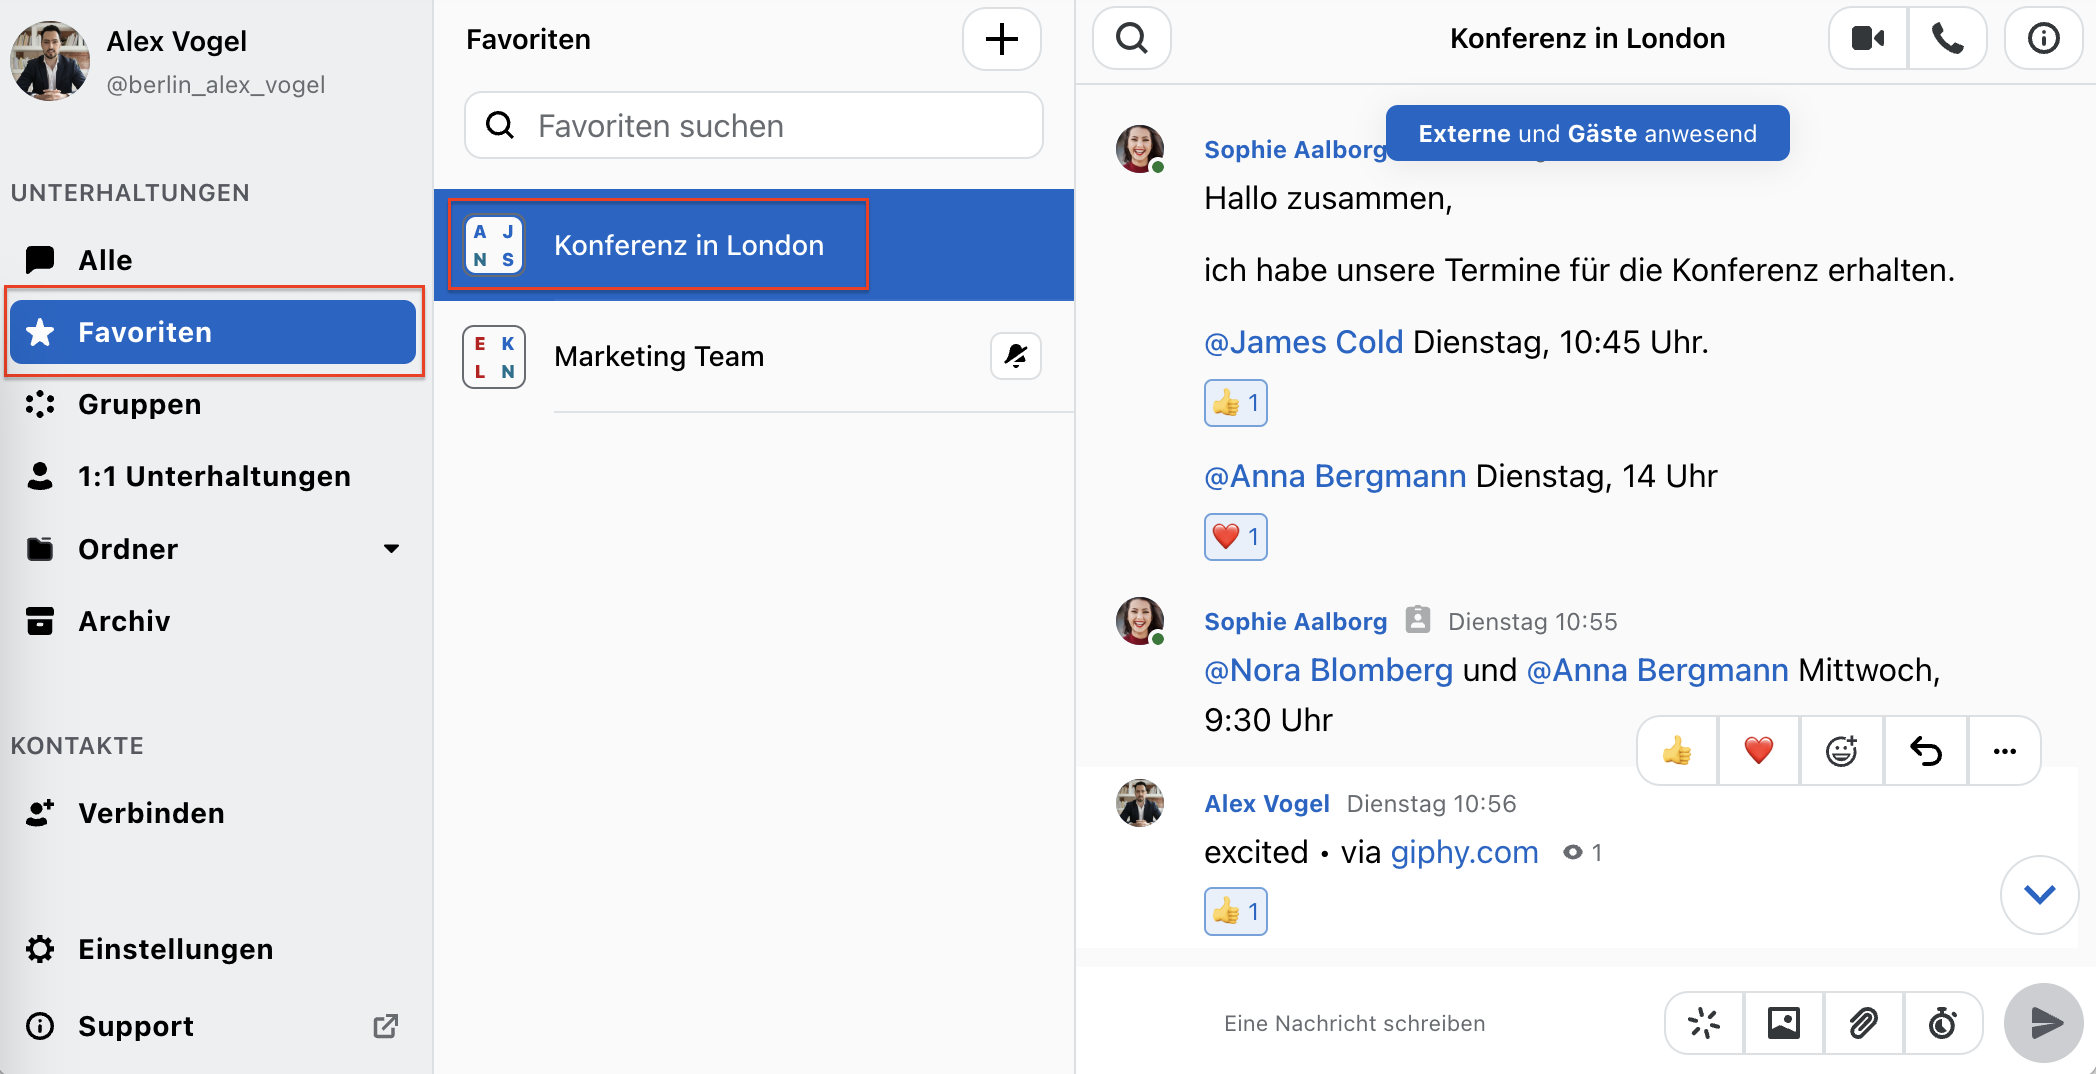React with heart in message hover toolbar
The image size is (2096, 1074).
(1759, 750)
